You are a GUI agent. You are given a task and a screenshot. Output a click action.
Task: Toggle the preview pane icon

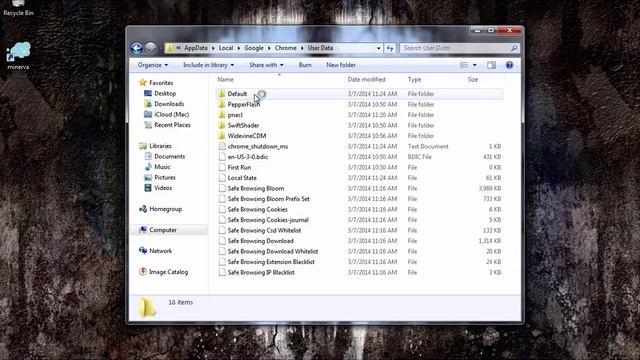click(x=491, y=65)
